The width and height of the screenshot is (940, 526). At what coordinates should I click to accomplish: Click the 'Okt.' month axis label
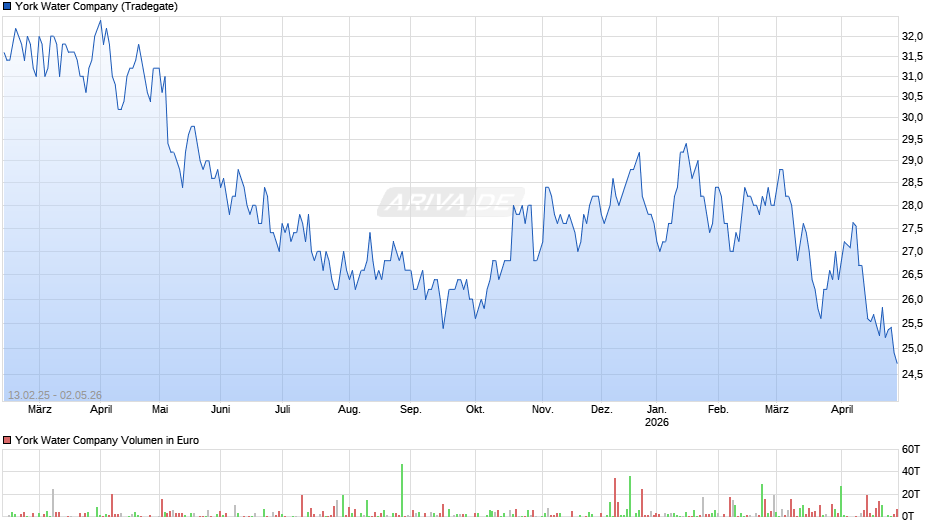coord(475,410)
